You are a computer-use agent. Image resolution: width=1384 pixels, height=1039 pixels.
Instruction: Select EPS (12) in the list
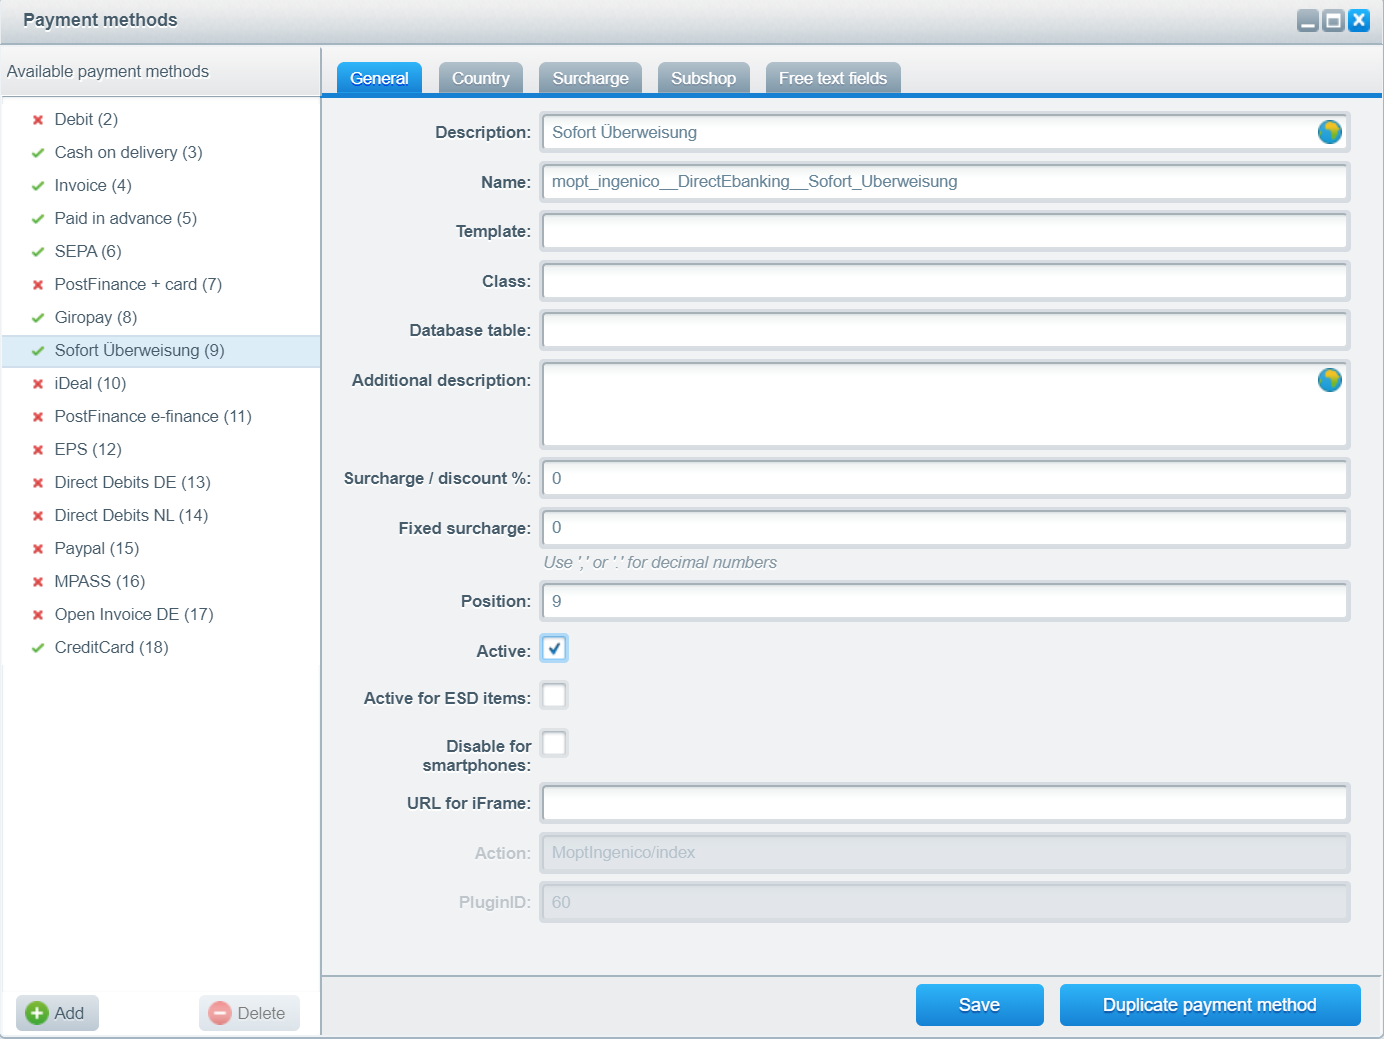tap(160, 450)
